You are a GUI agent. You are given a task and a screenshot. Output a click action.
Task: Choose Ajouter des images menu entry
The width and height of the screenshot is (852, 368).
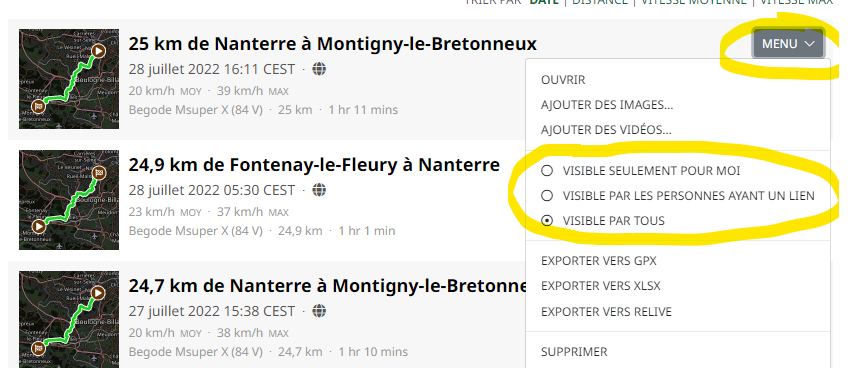click(607, 105)
